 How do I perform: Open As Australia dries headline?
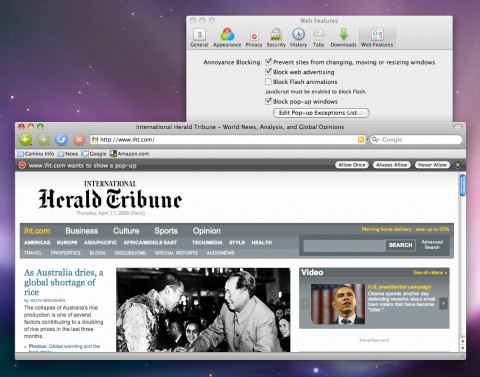(x=64, y=282)
